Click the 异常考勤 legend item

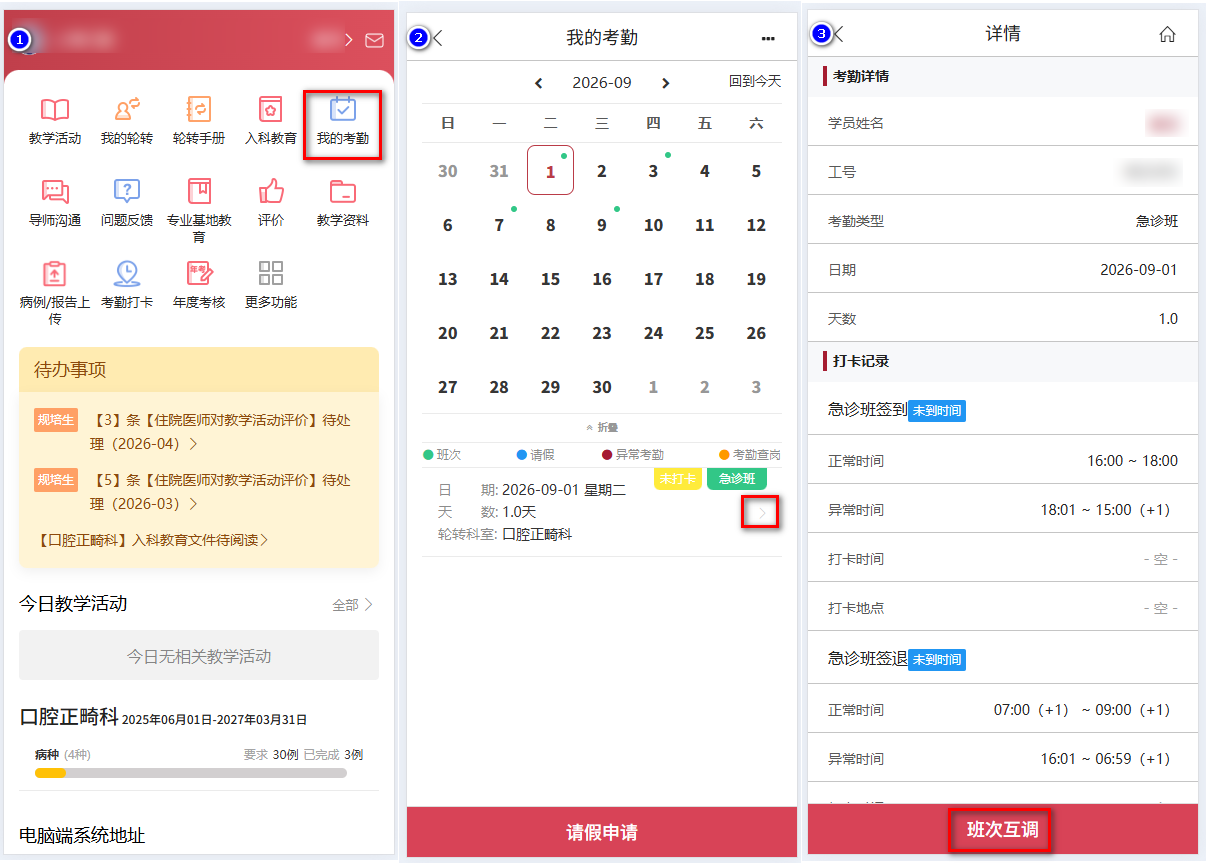[x=633, y=455]
